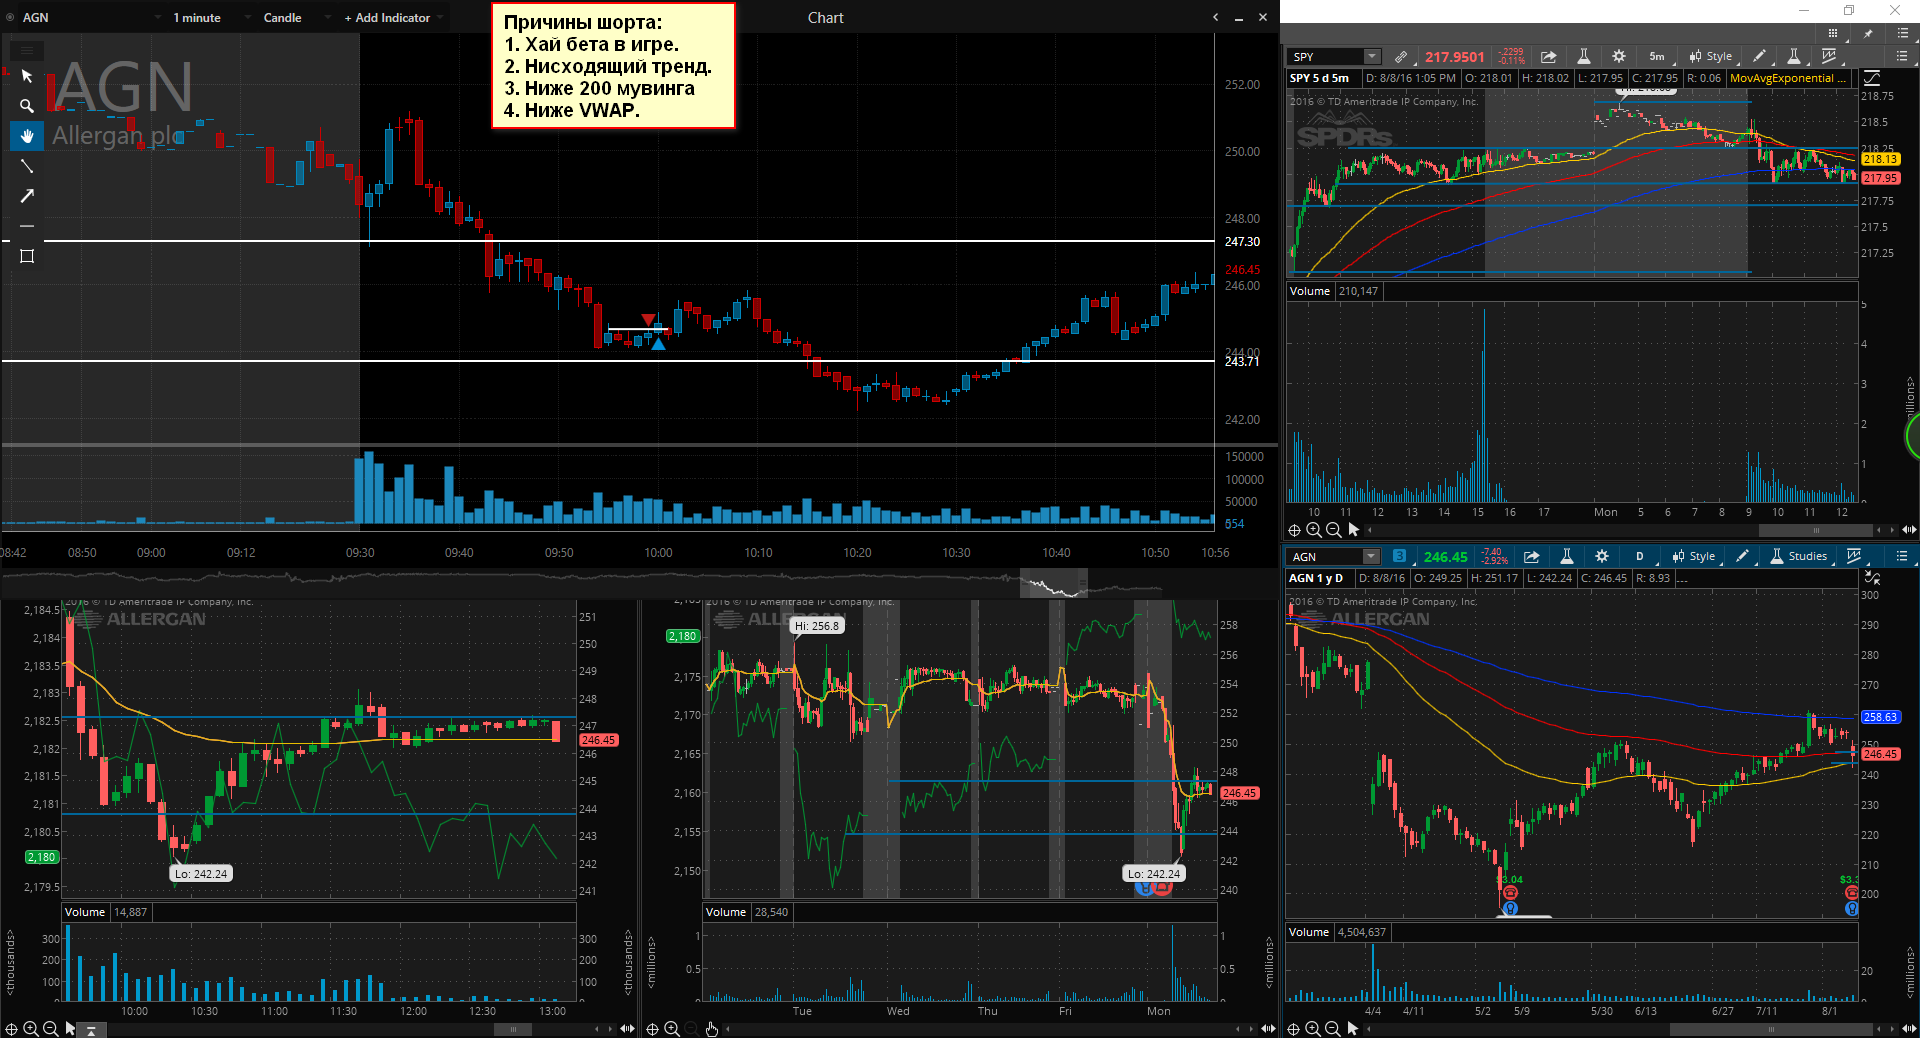Open the pencil drawings tool in AGN toolbar
Screen dimensions: 1920x1038
tap(1742, 557)
